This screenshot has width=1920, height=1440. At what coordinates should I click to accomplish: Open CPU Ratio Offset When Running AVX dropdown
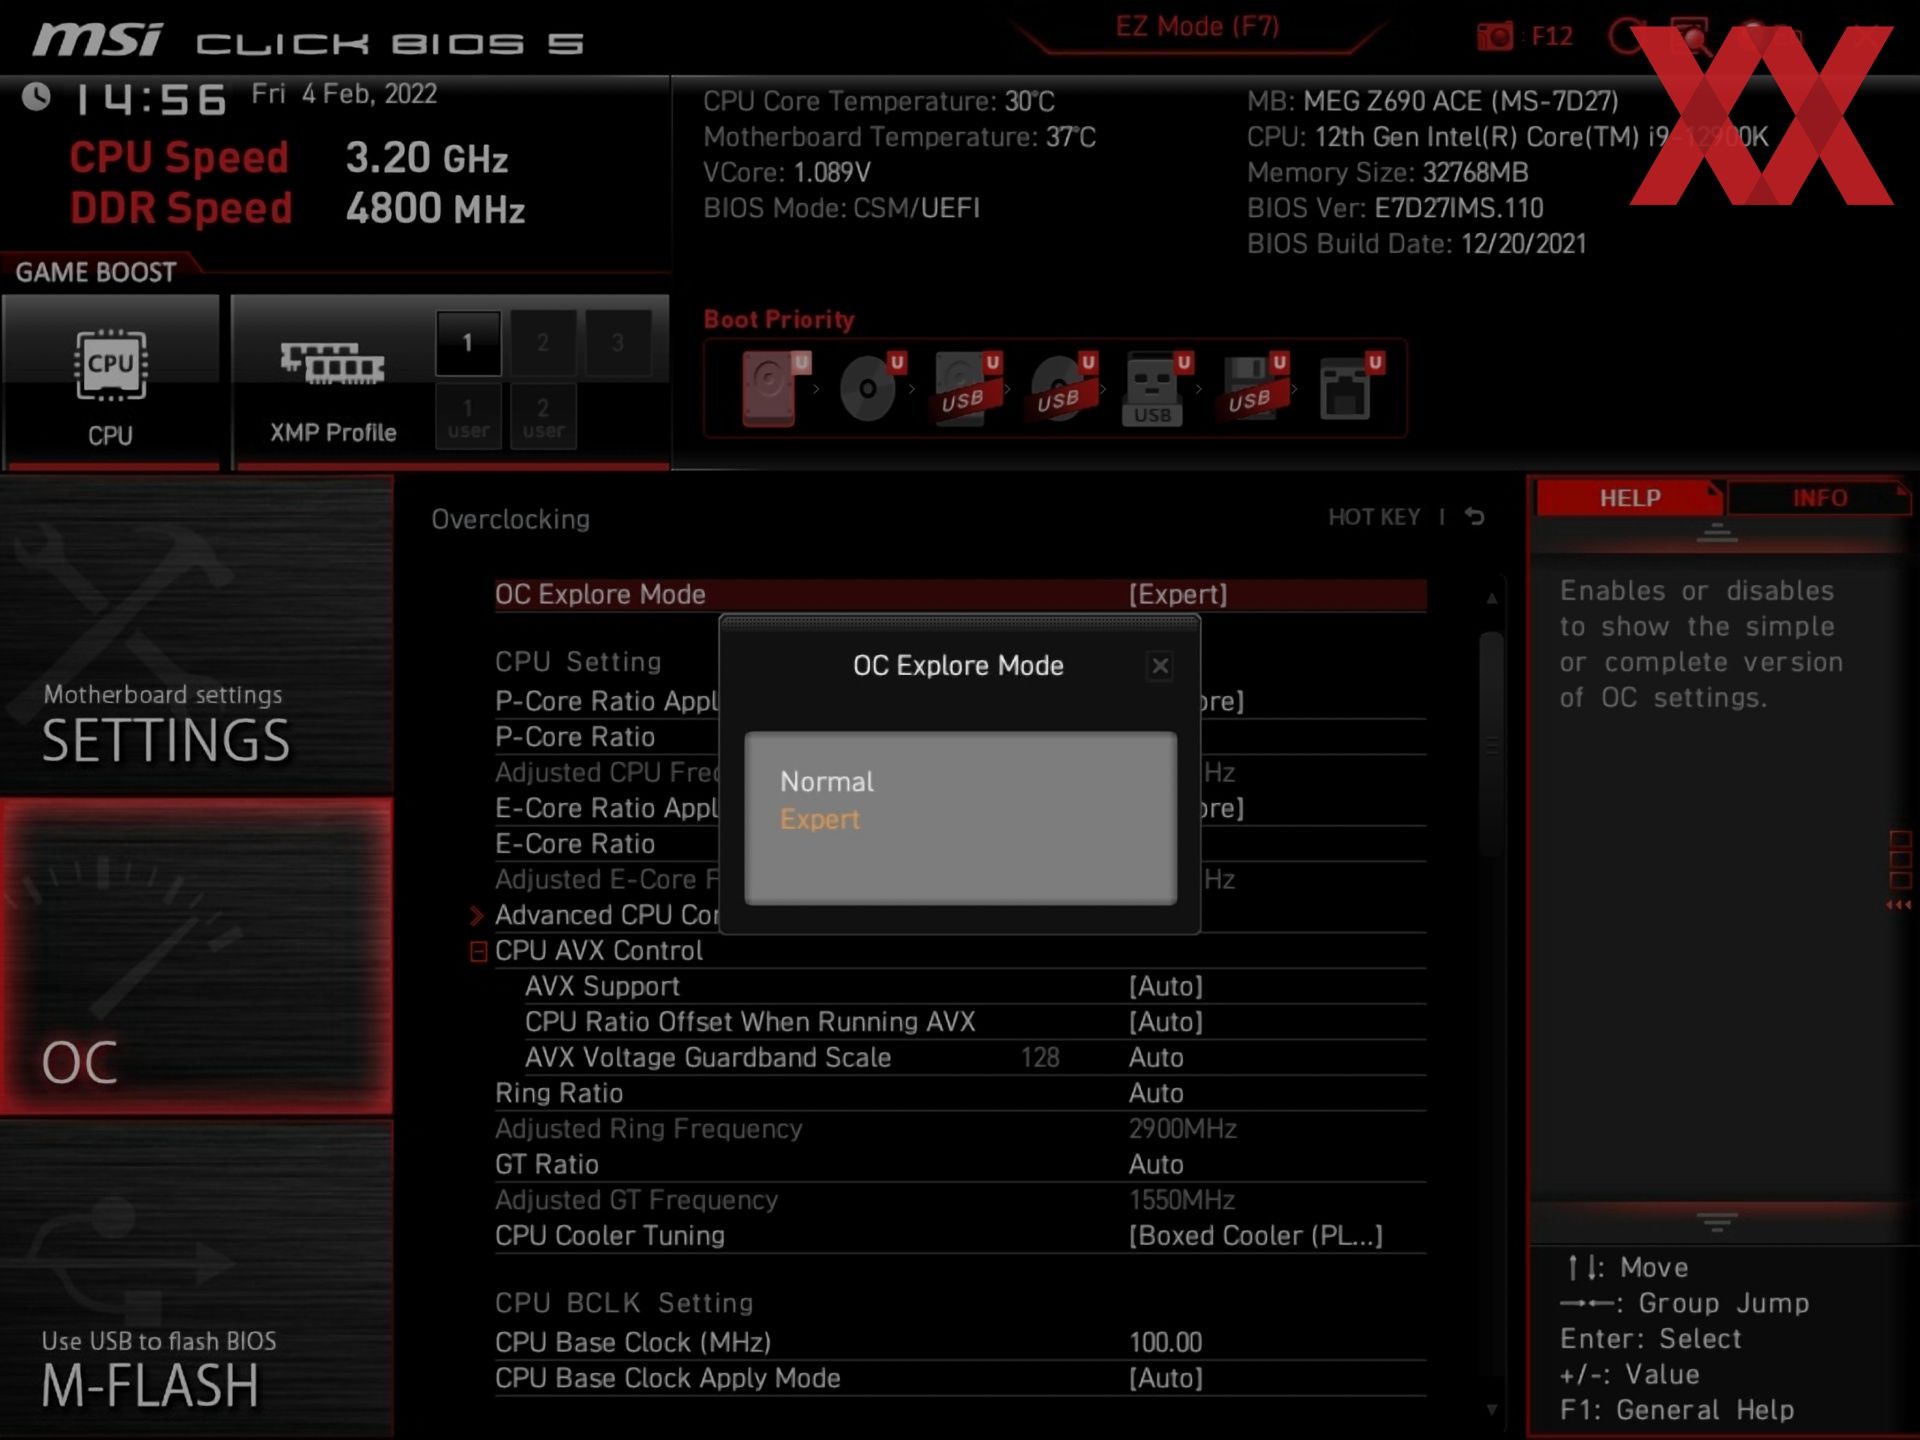click(x=1165, y=1022)
